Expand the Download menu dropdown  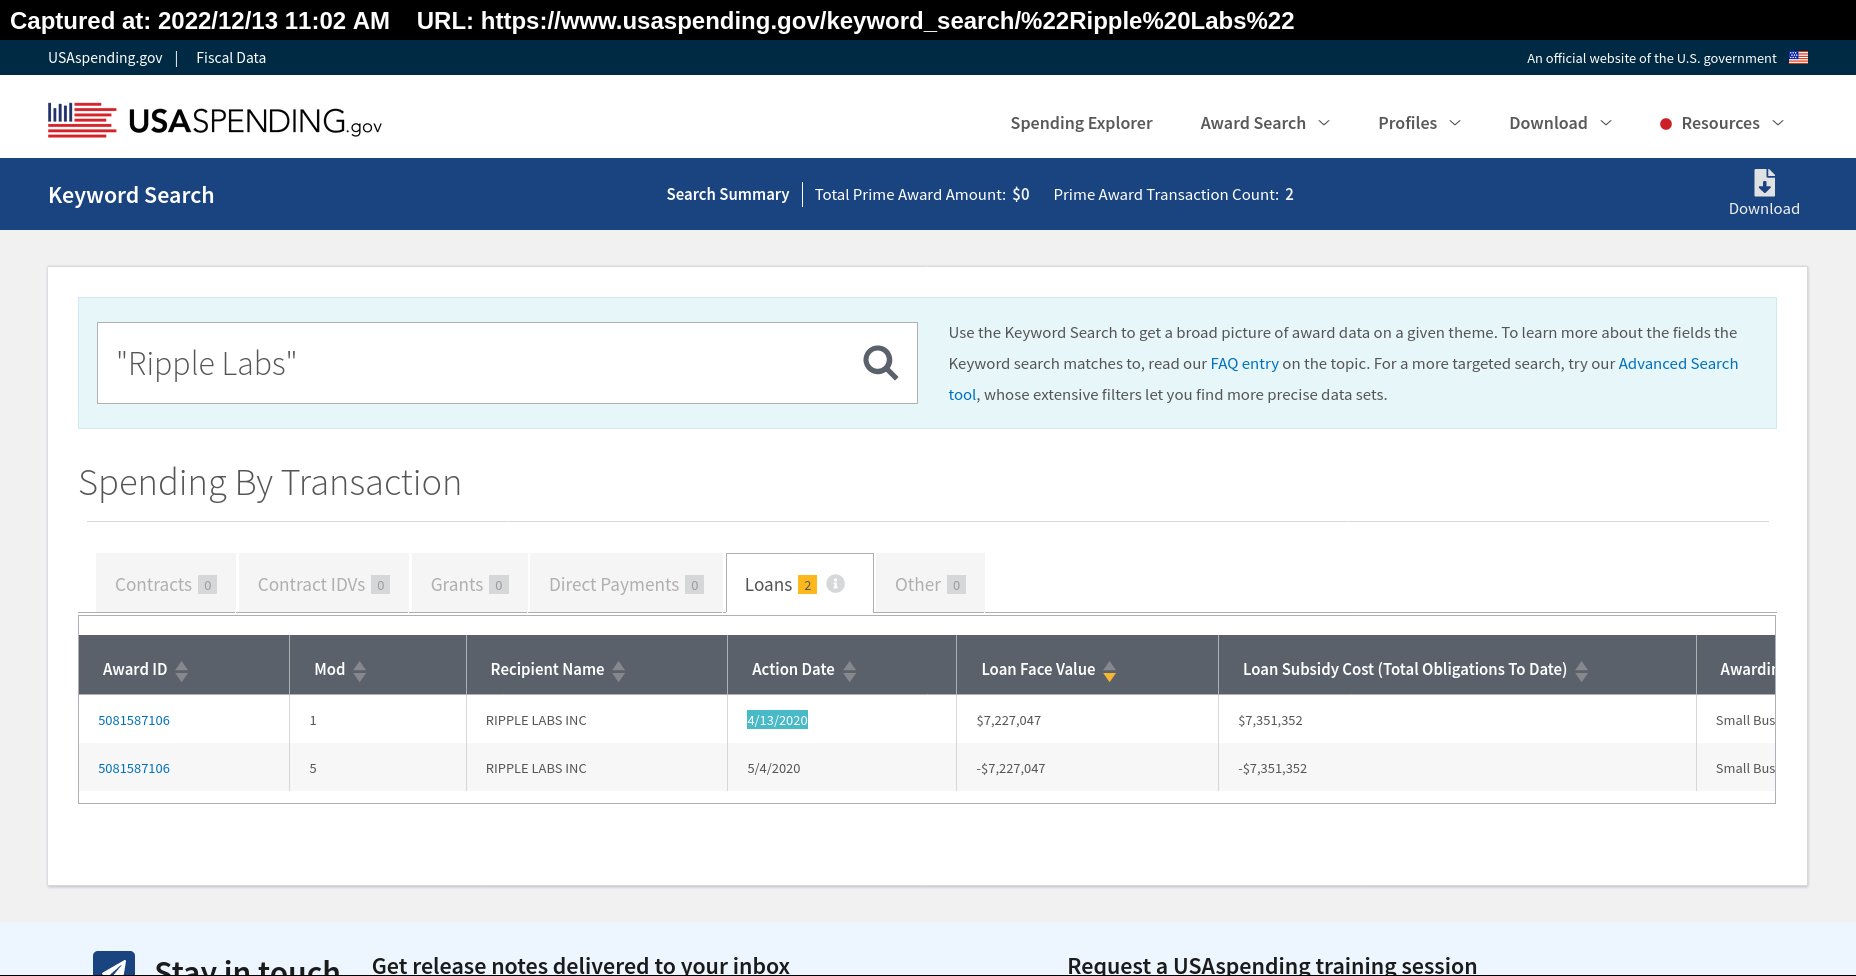(1560, 123)
